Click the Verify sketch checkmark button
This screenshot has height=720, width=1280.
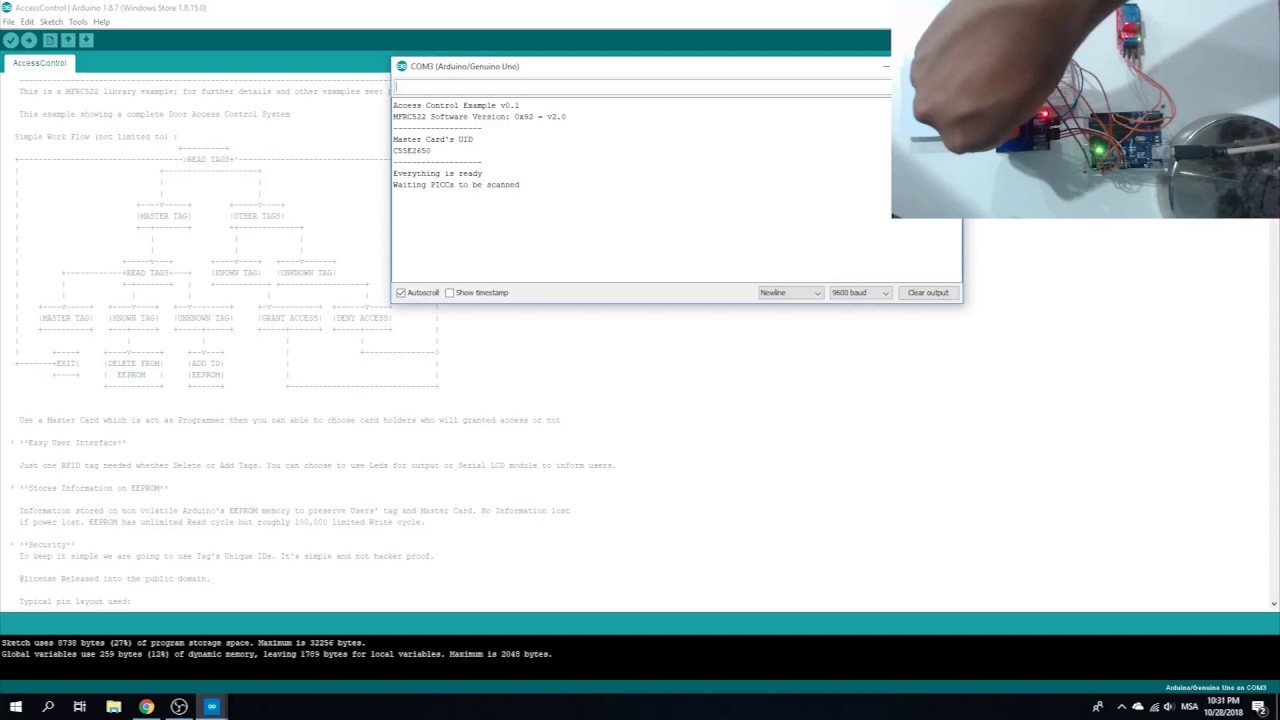[10, 40]
